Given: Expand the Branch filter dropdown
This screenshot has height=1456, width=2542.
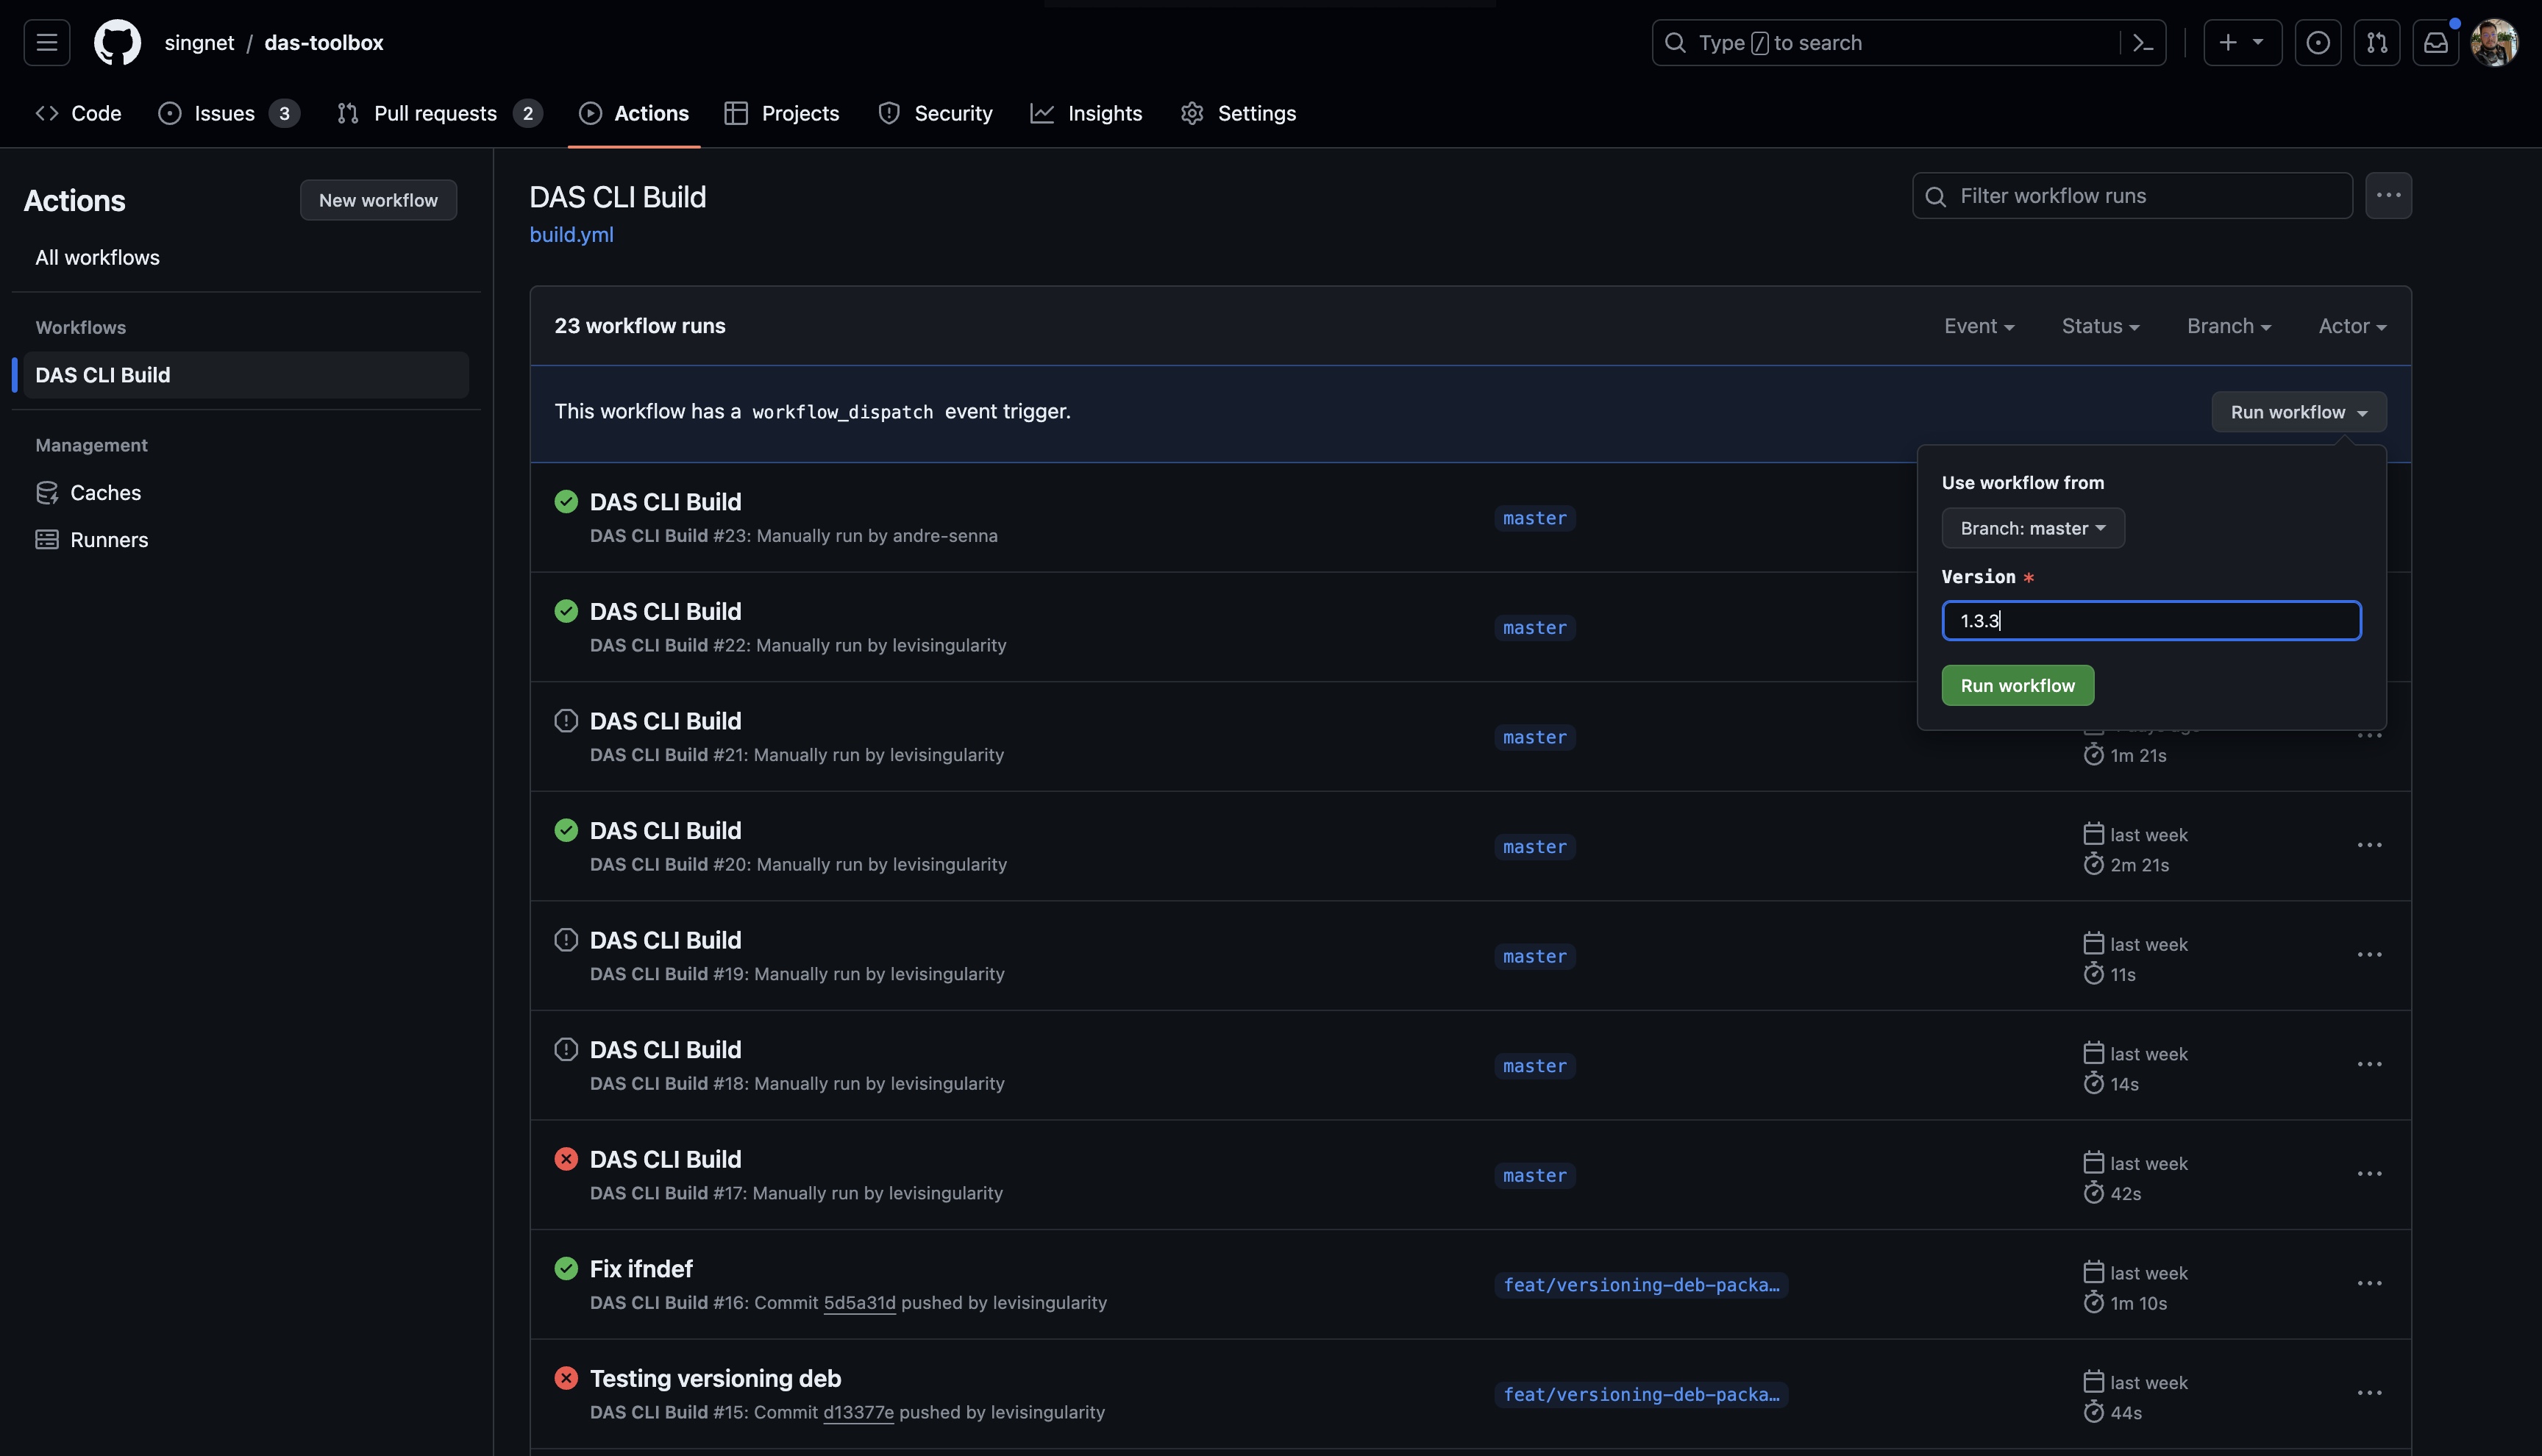Looking at the screenshot, I should point(2229,327).
